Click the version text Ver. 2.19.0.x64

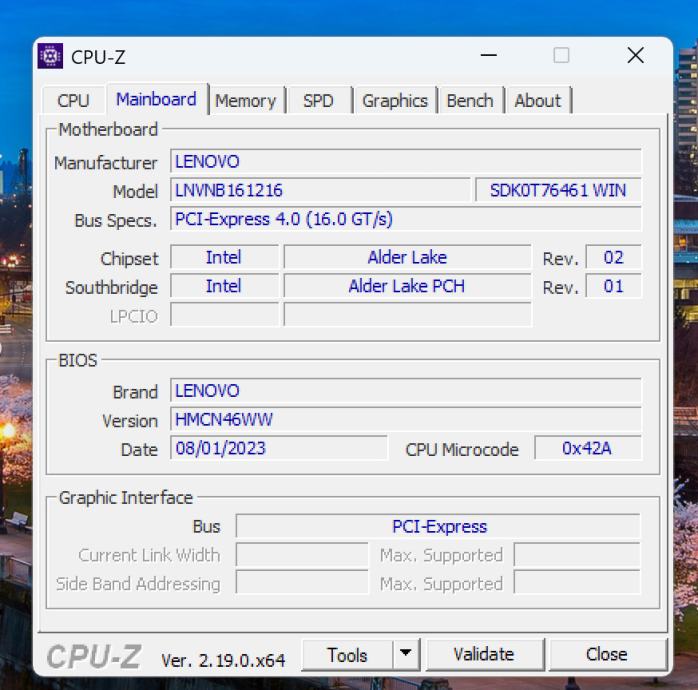pos(223,660)
